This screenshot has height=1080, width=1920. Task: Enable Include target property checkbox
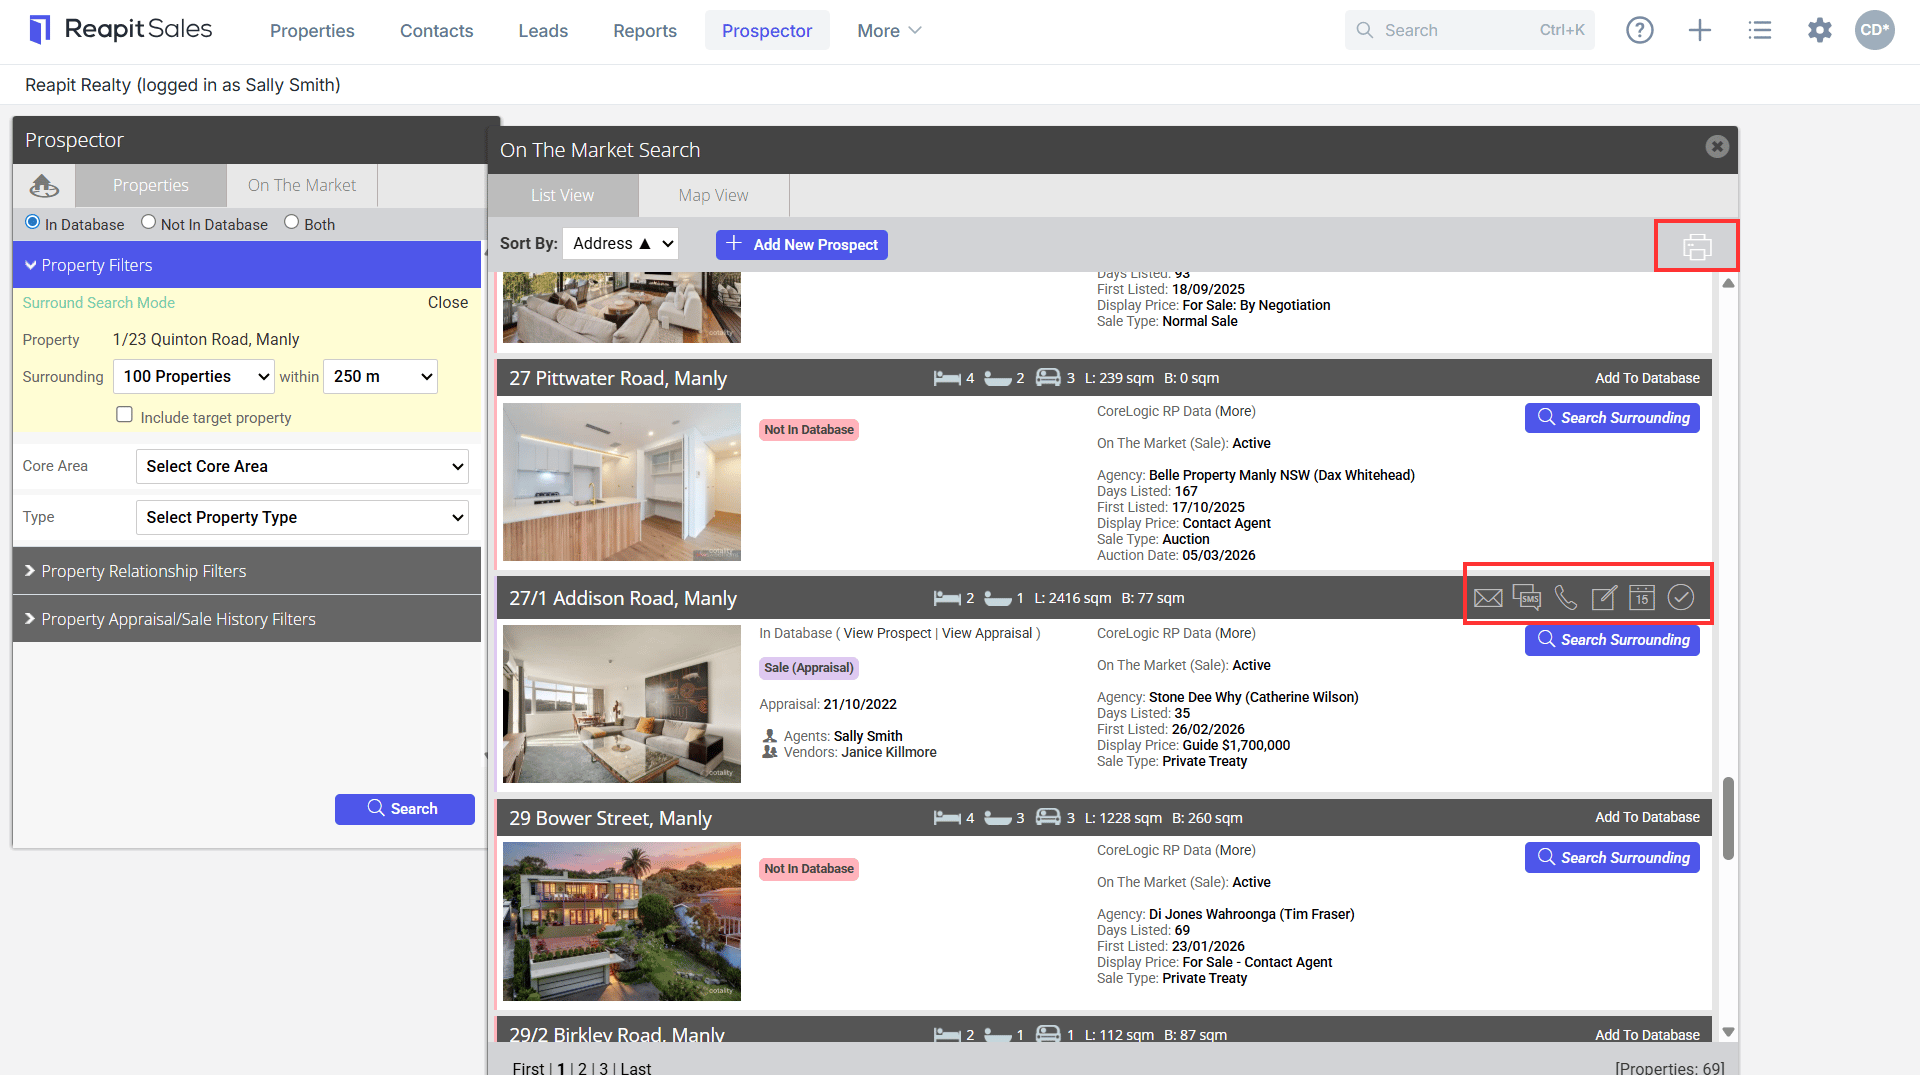(124, 415)
